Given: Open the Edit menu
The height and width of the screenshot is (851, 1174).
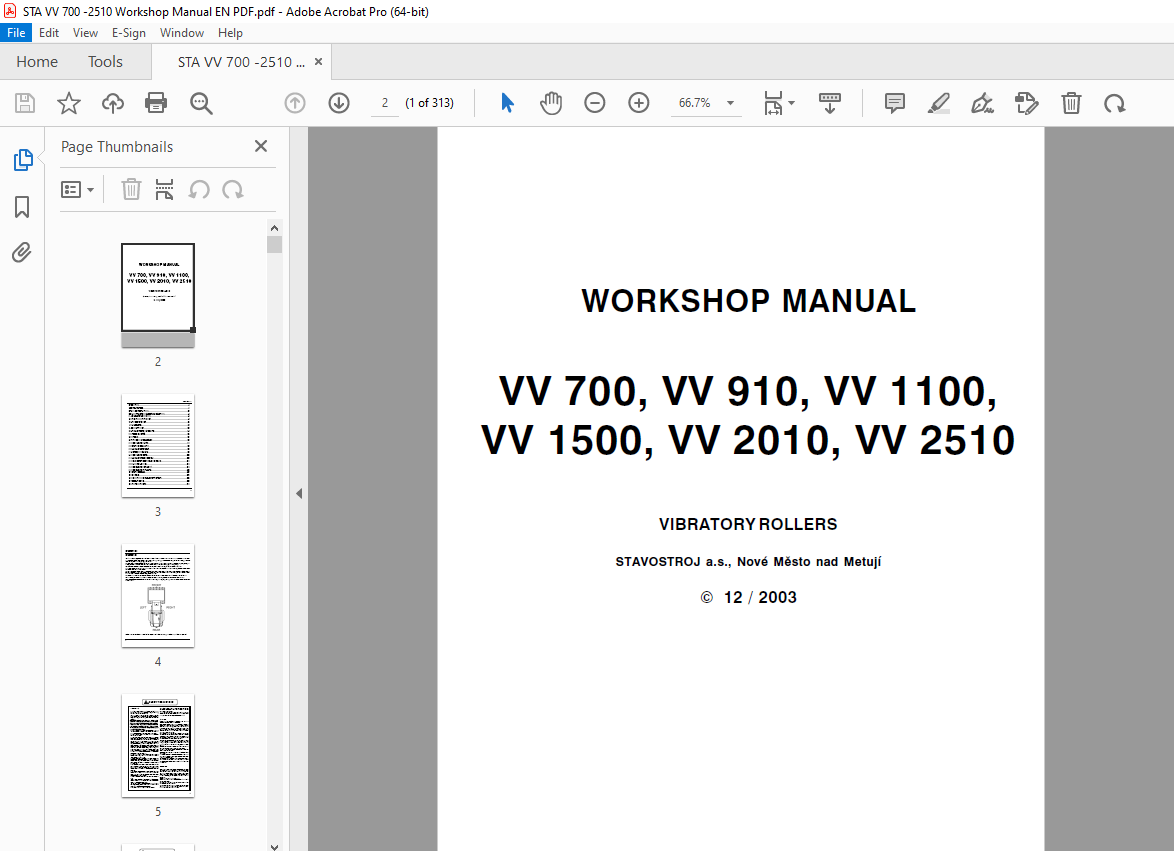Looking at the screenshot, I should coord(49,33).
